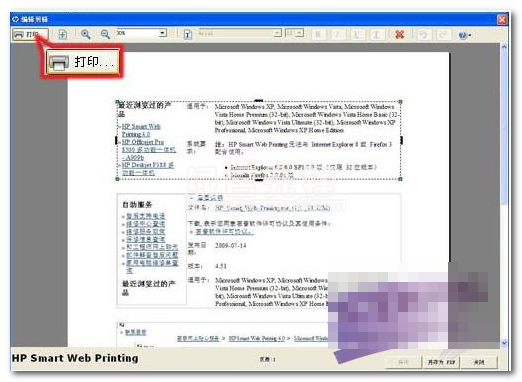522x382 pixels.
Task: Click the Print (打印) toolbar button
Action: pos(30,35)
